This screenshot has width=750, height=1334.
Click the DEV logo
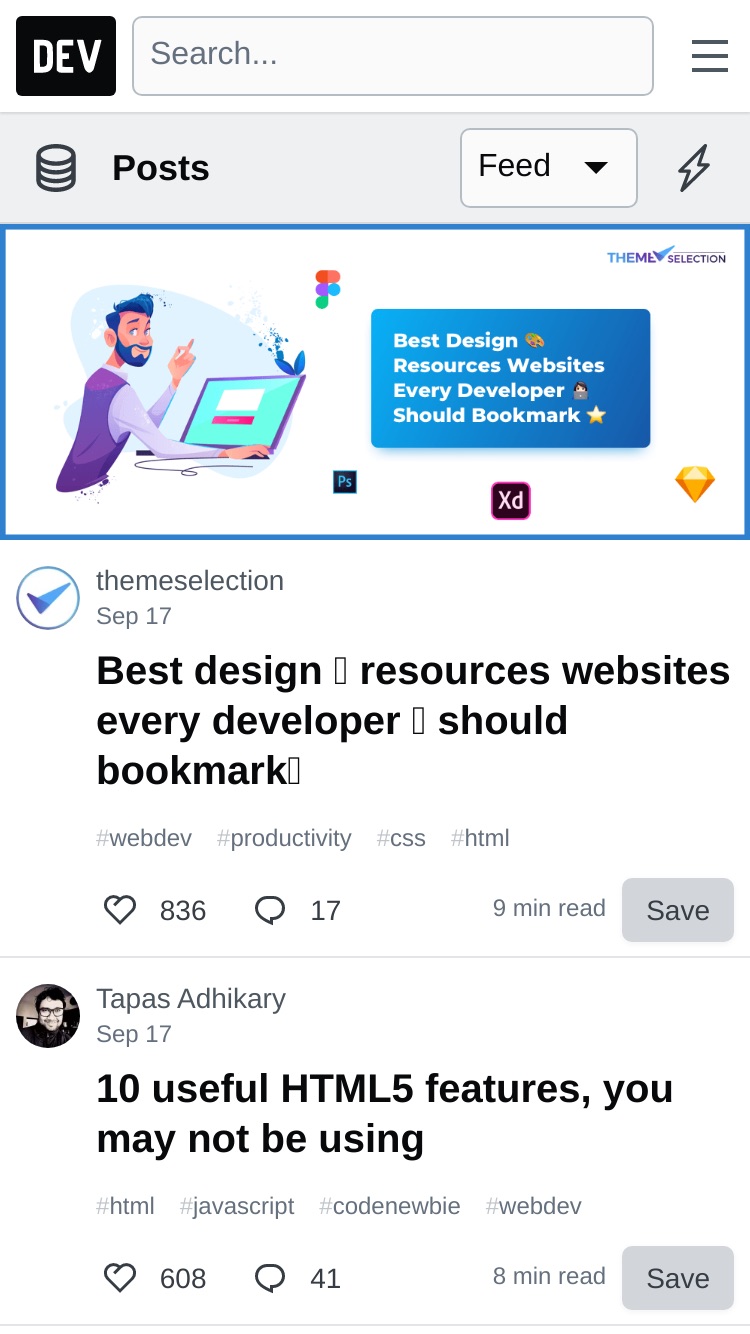66,56
